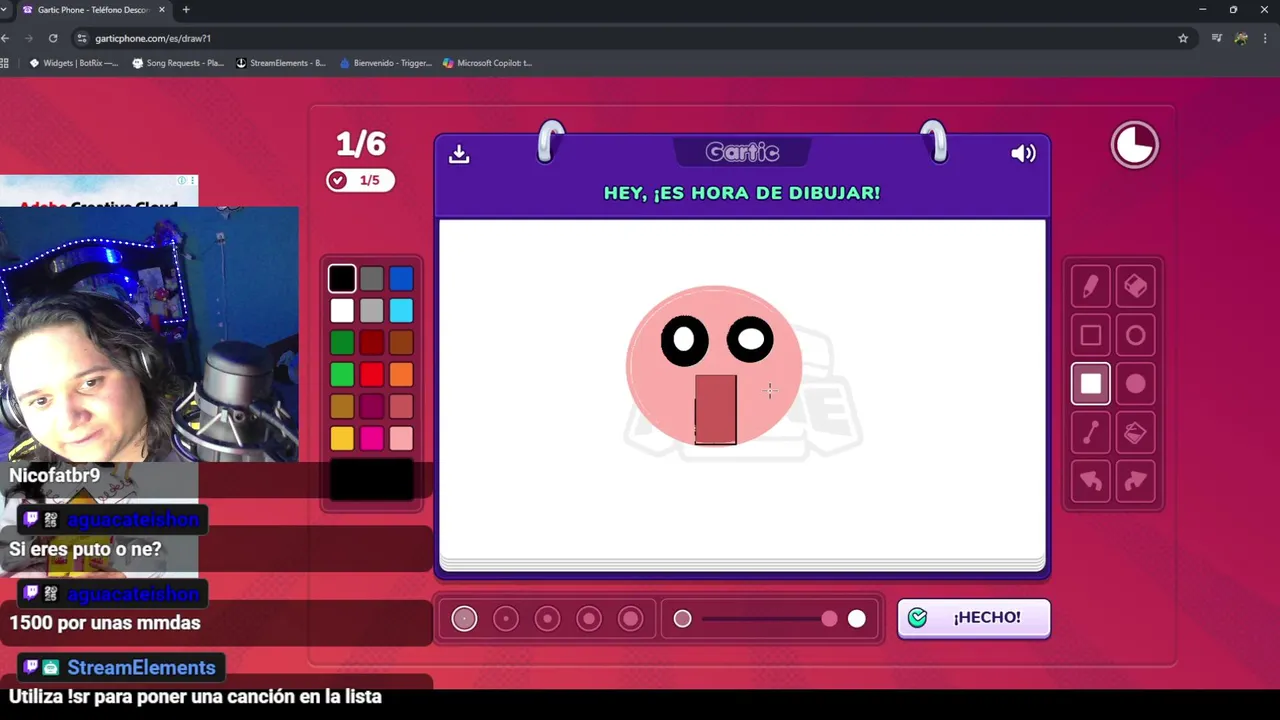This screenshot has width=1280, height=720.
Task: Select the Eraser tool
Action: pyautogui.click(x=1135, y=287)
